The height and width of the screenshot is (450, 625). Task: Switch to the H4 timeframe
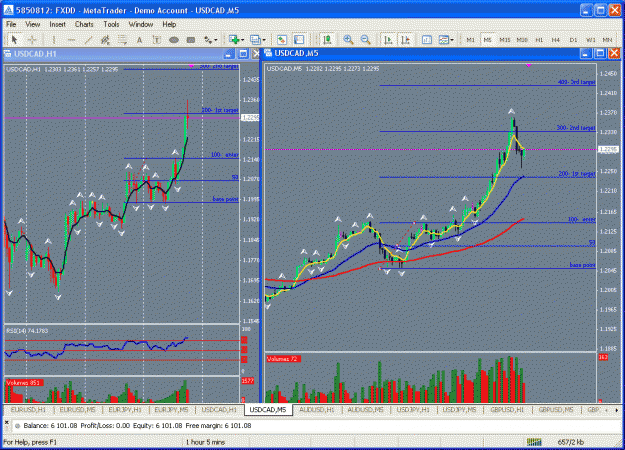coord(556,40)
